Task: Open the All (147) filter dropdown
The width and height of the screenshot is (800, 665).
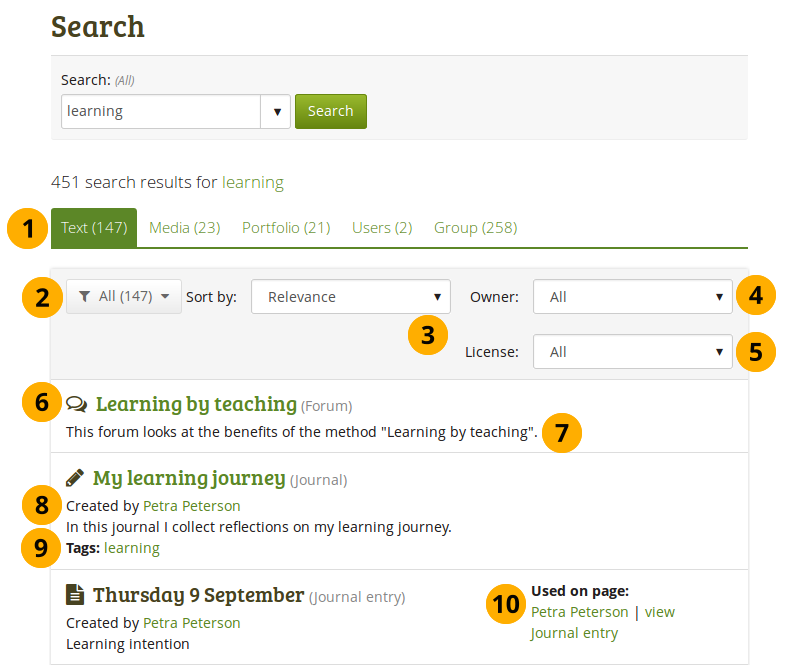Action: coord(124,296)
